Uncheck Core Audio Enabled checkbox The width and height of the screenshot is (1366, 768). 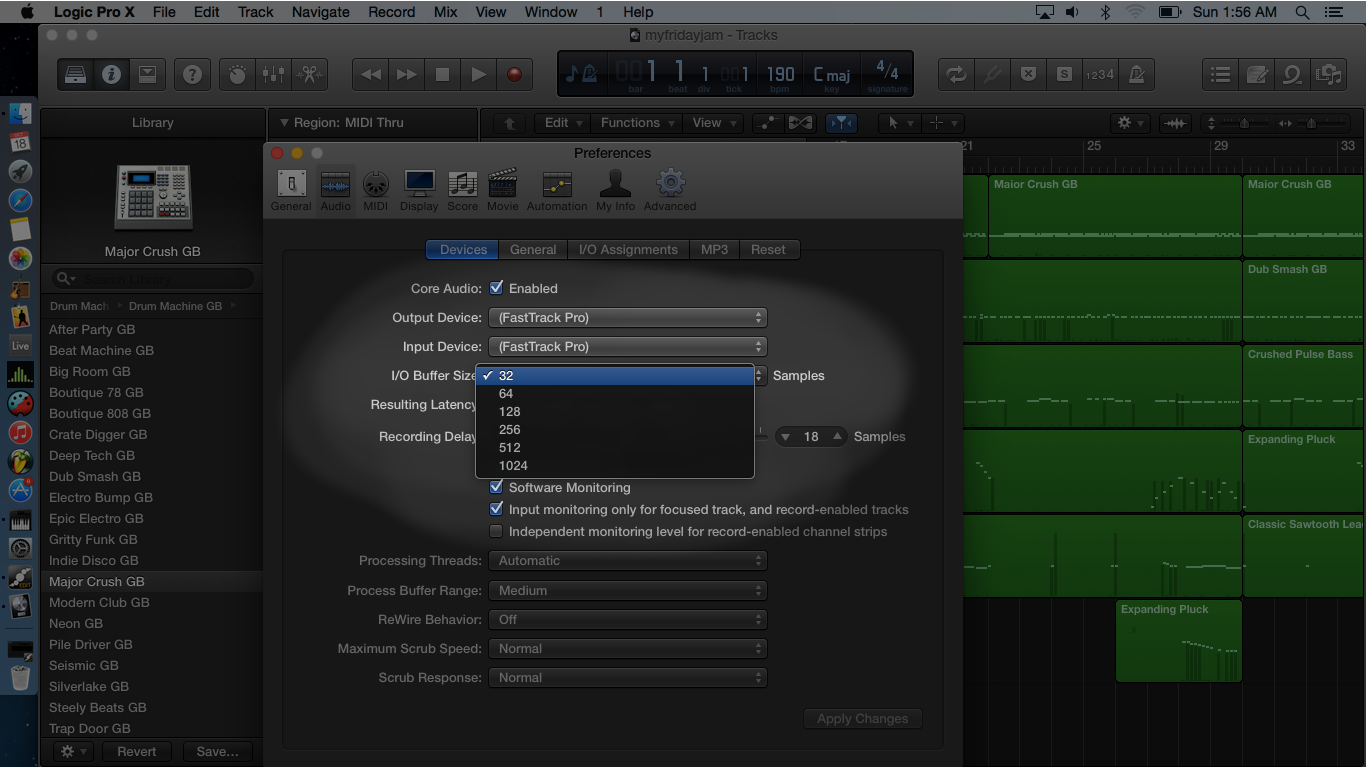coord(496,288)
